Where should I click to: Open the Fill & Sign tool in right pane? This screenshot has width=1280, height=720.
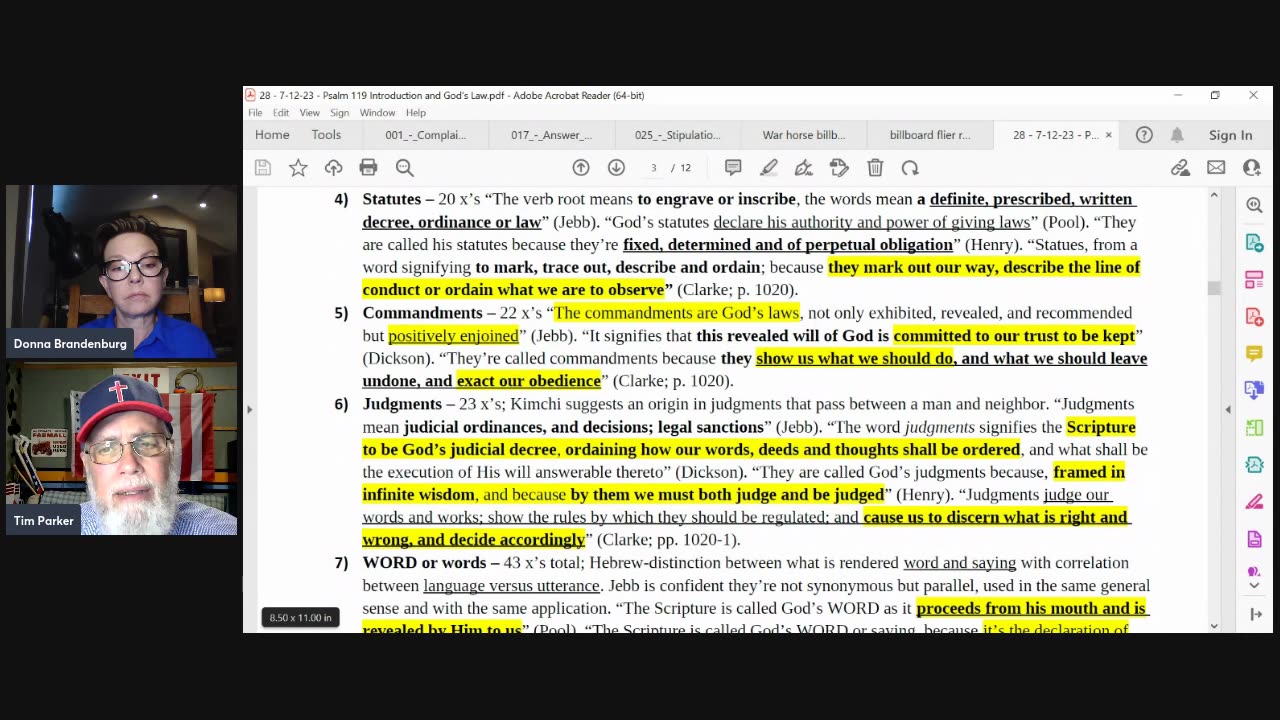(x=1254, y=502)
